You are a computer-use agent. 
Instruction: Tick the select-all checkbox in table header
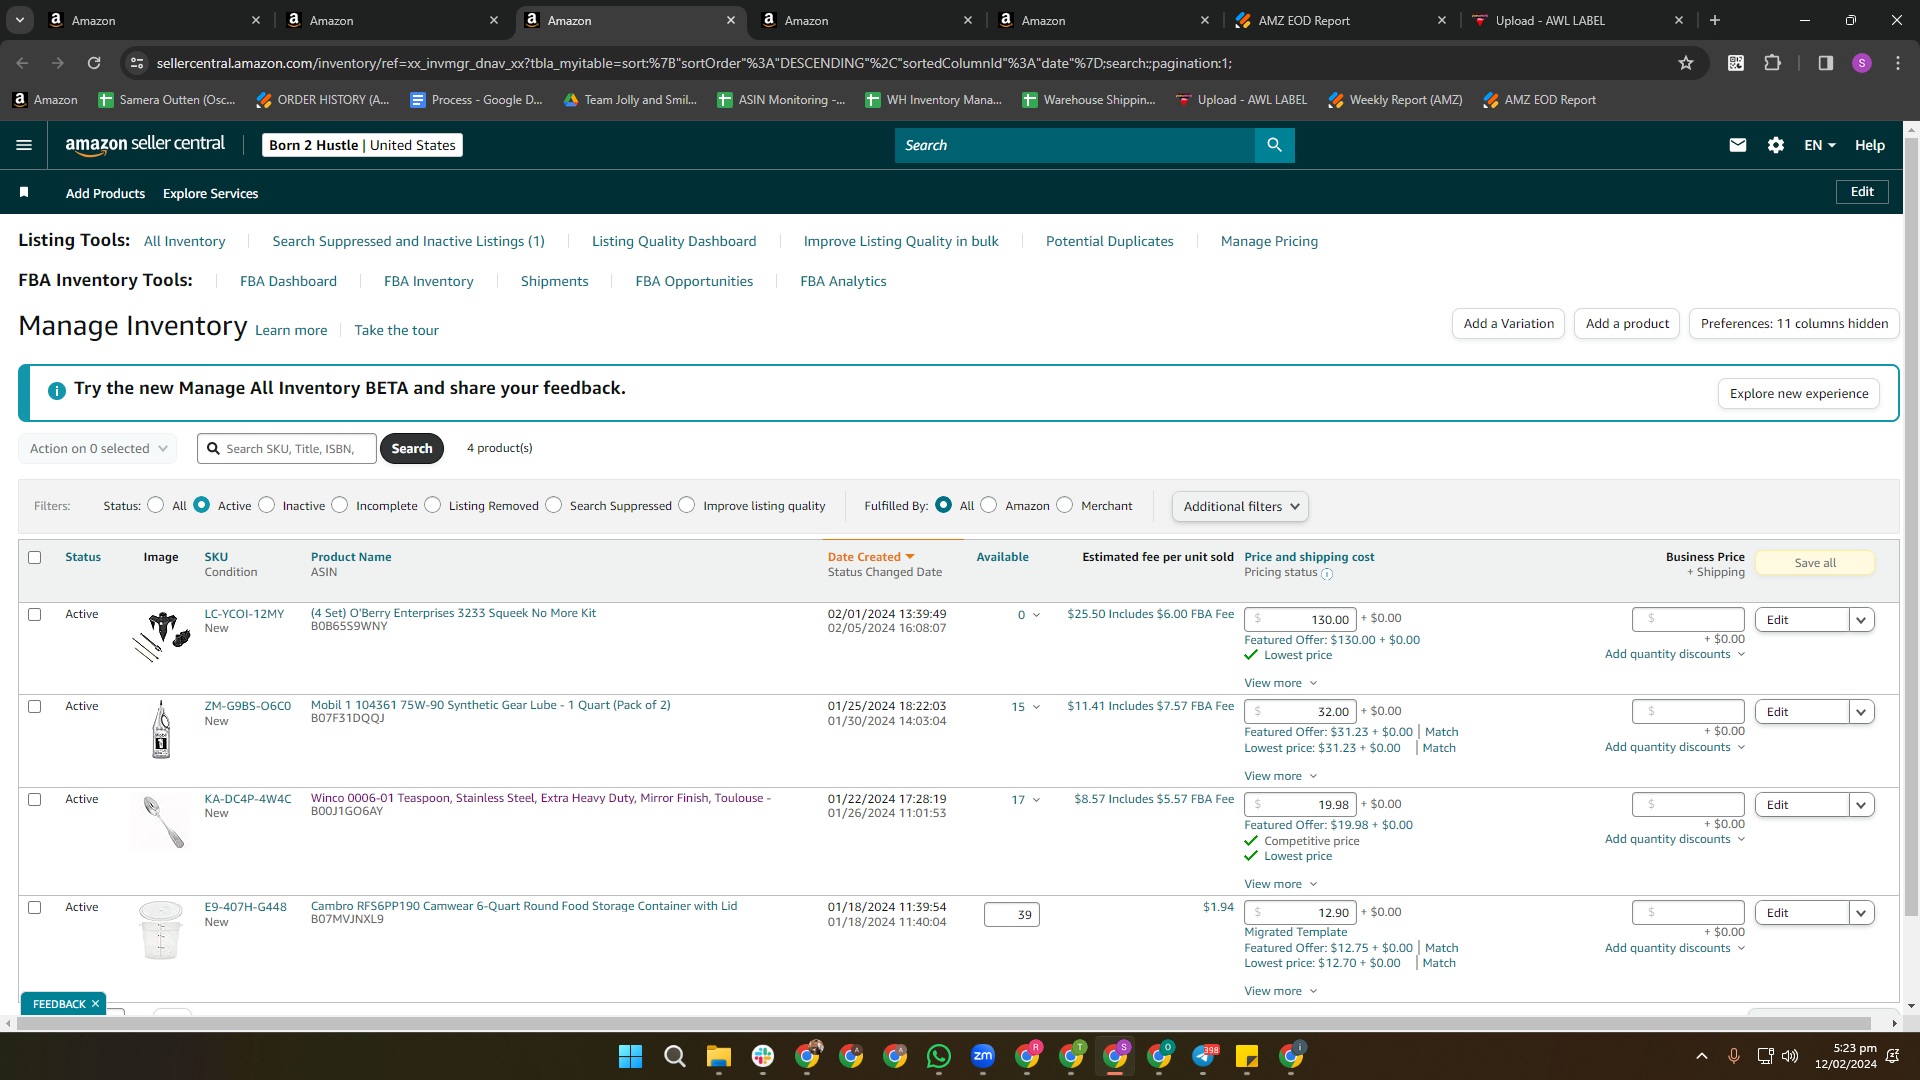(35, 557)
